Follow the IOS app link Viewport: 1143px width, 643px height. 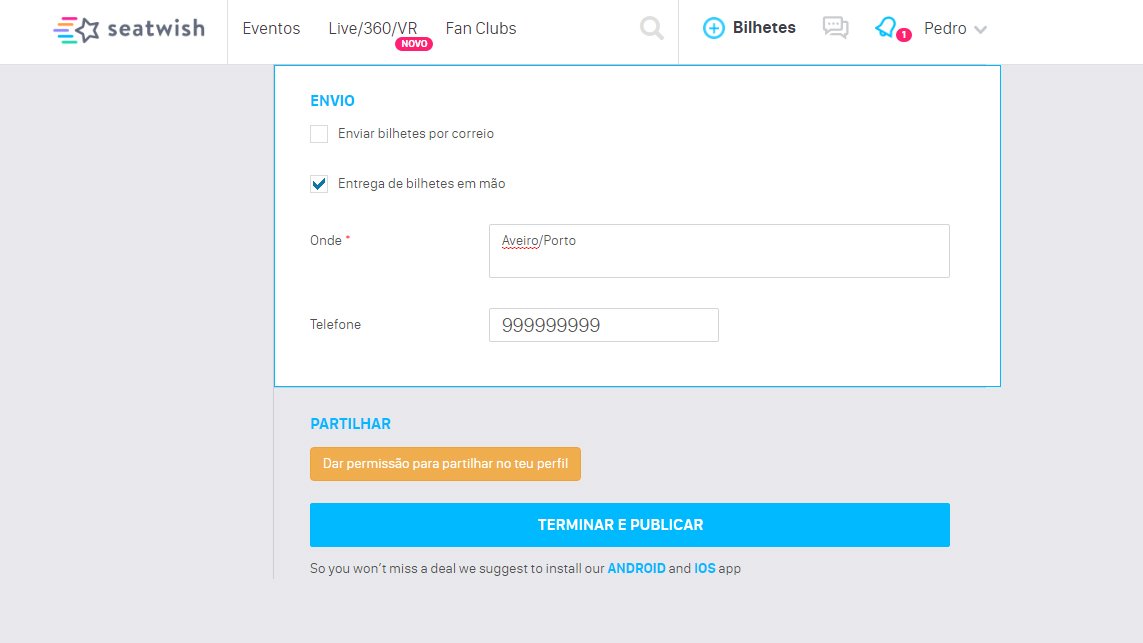[705, 568]
